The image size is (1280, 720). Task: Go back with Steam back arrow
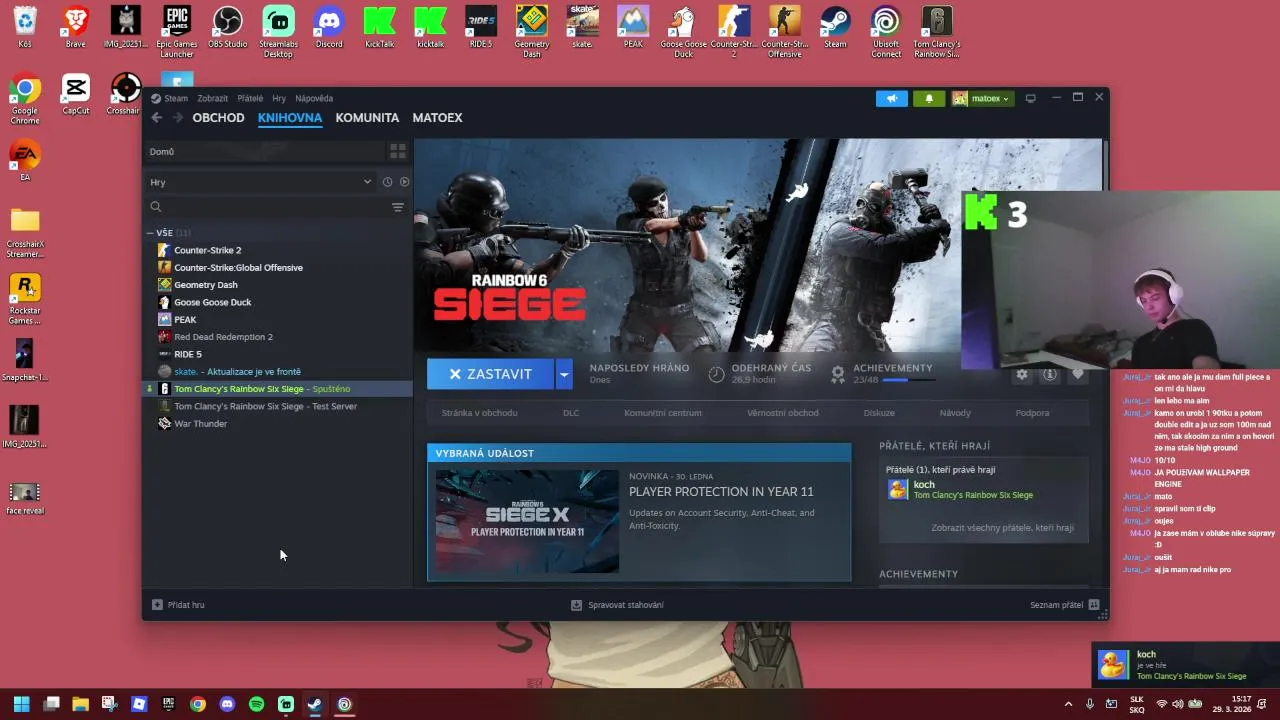click(x=157, y=118)
